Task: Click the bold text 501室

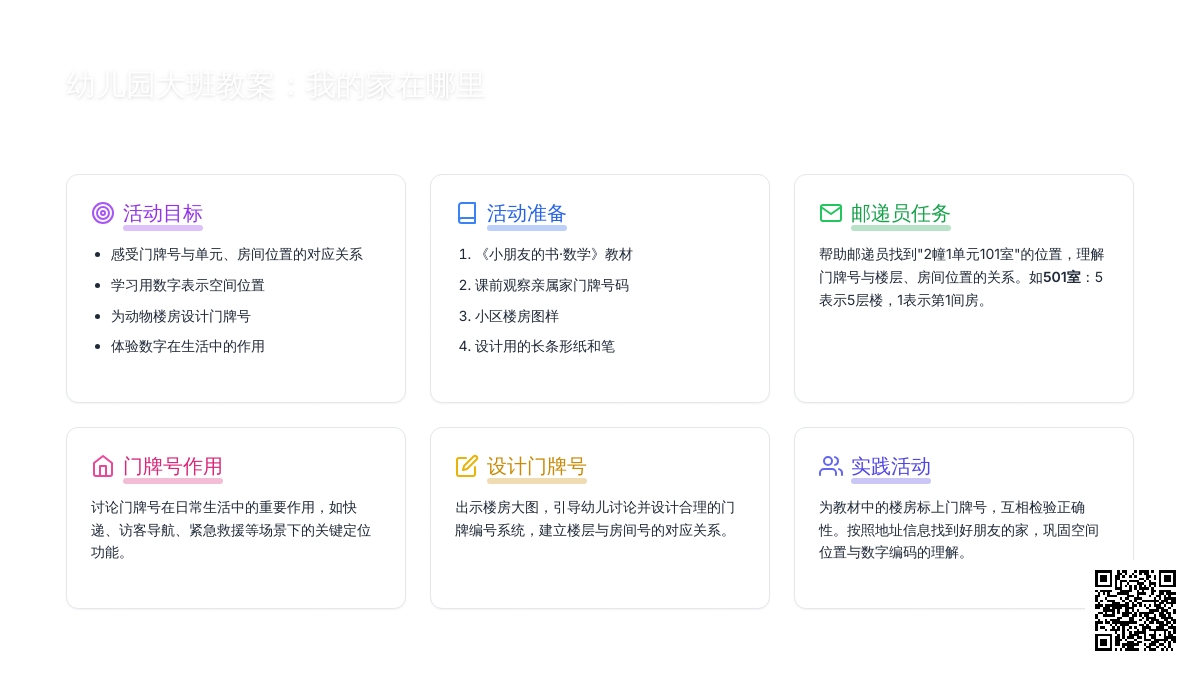Action: click(1062, 277)
